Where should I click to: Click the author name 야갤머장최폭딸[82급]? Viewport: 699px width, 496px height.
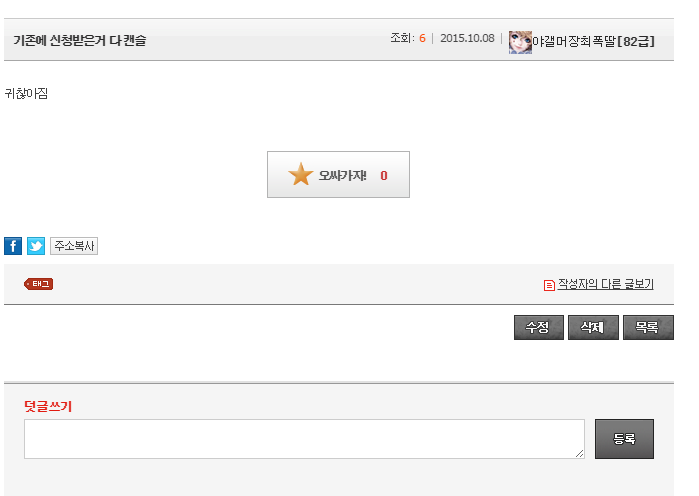coord(593,41)
